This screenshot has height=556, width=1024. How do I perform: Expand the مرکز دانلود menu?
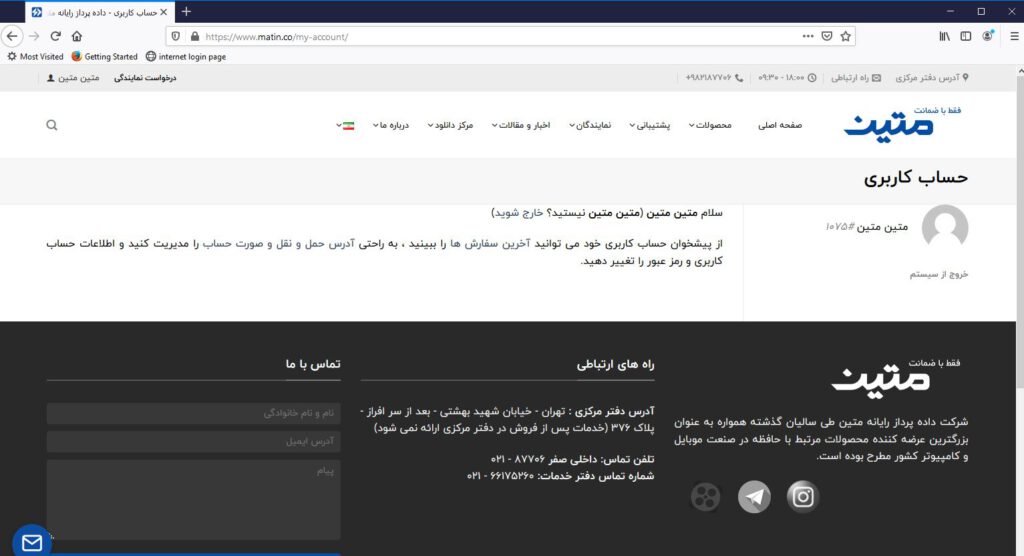450,125
